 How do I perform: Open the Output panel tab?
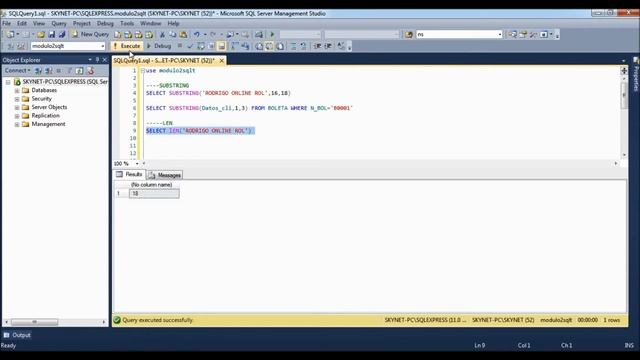[17, 335]
